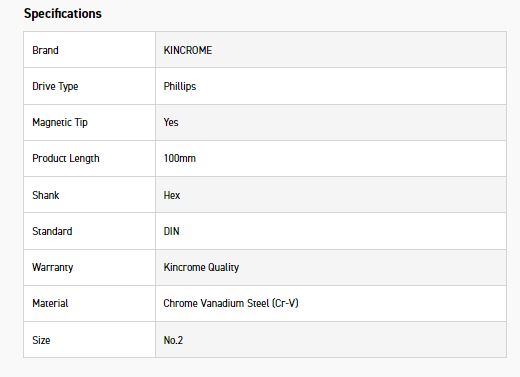This screenshot has width=520, height=377.
Task: Click Chrome Vanadium Steel (Cr-V) value
Action: [231, 303]
